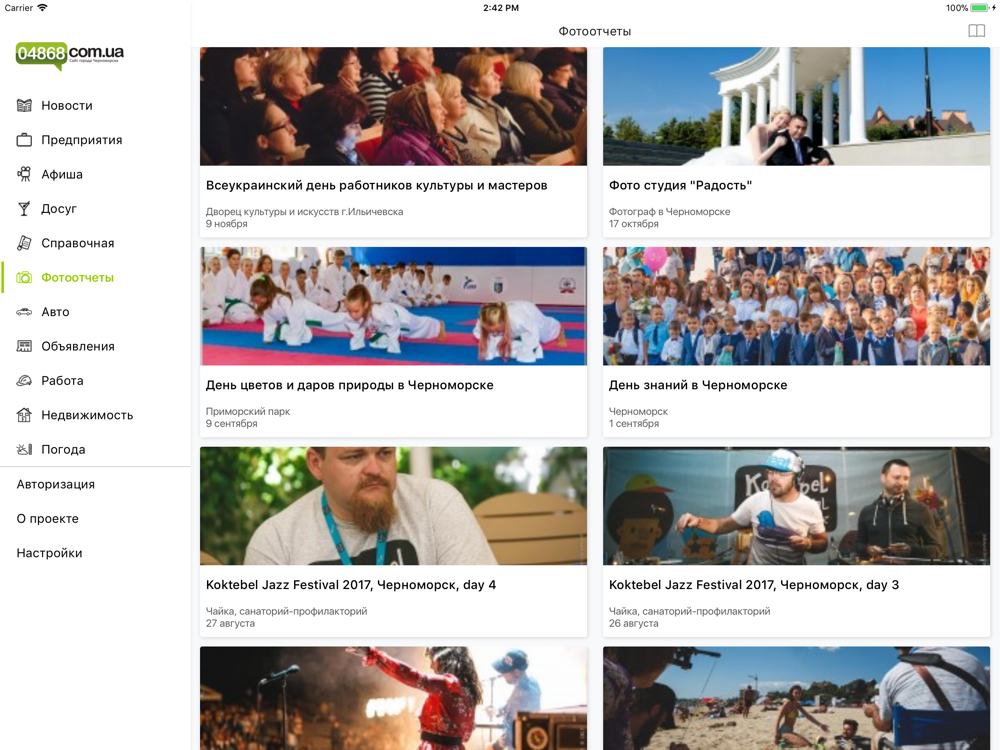The height and width of the screenshot is (750, 1000).
Task: Select the Авто car icon
Action: [x=24, y=312]
